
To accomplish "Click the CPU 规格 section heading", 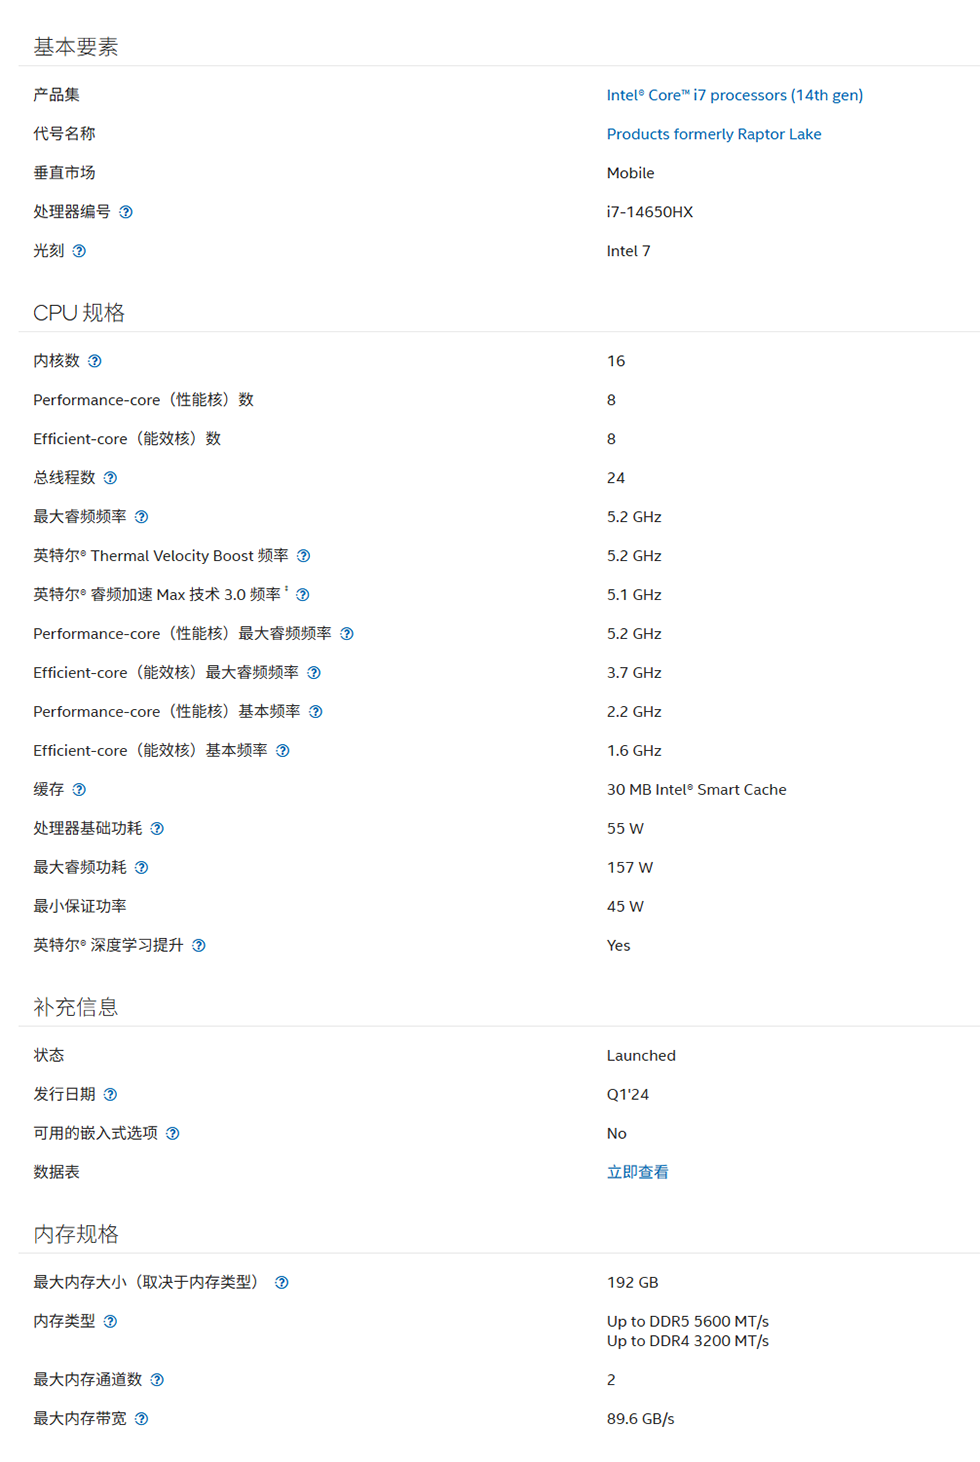I will 79,313.
